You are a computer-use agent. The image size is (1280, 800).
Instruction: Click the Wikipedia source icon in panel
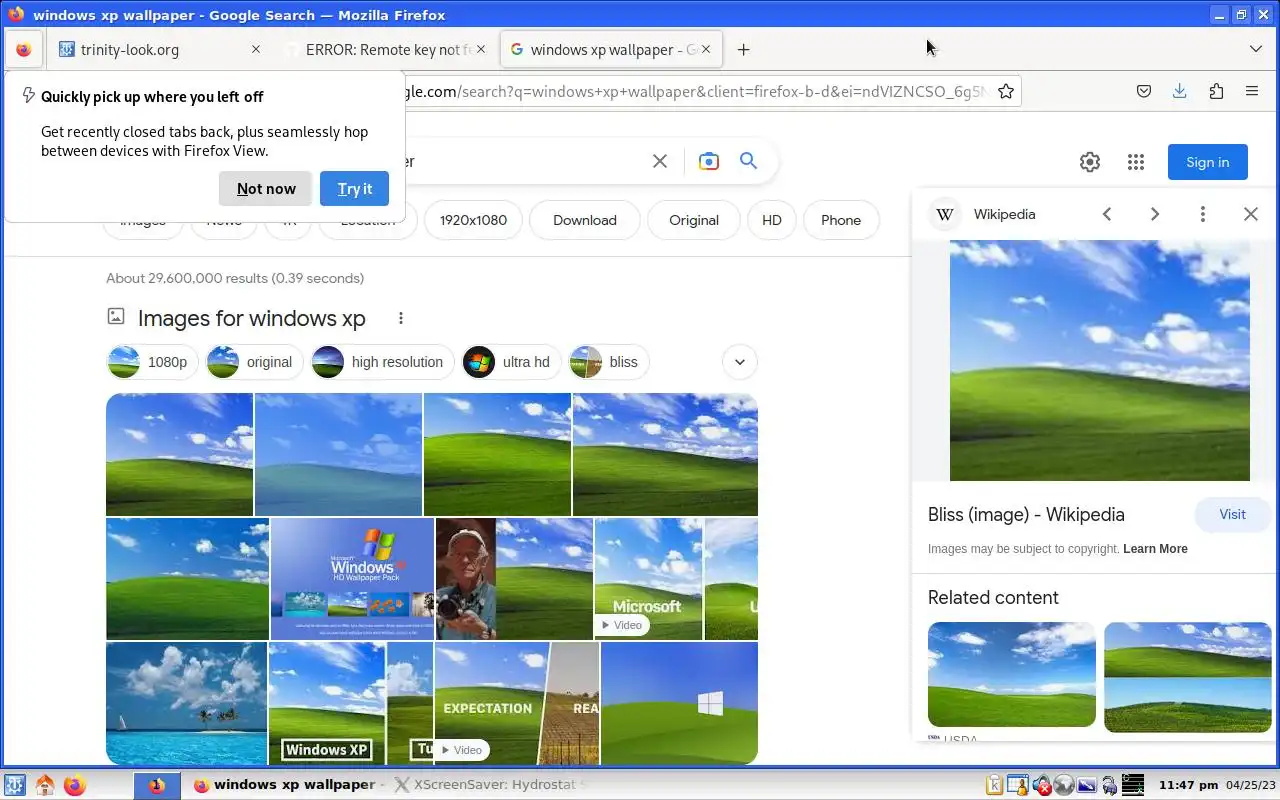[x=945, y=214]
